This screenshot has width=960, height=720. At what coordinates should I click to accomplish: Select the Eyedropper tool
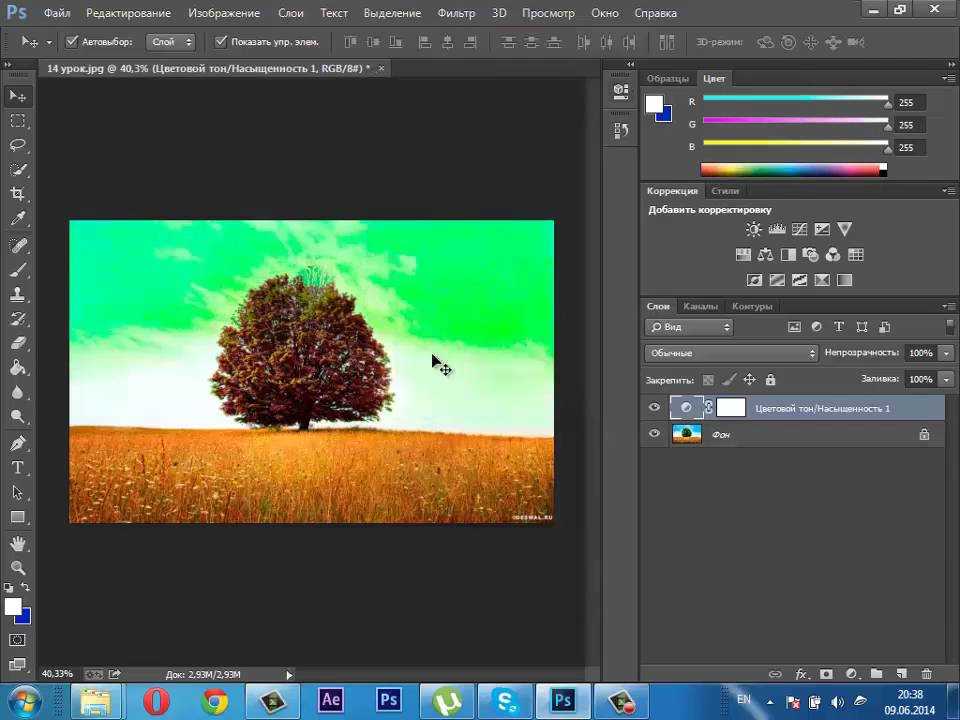[x=17, y=219]
